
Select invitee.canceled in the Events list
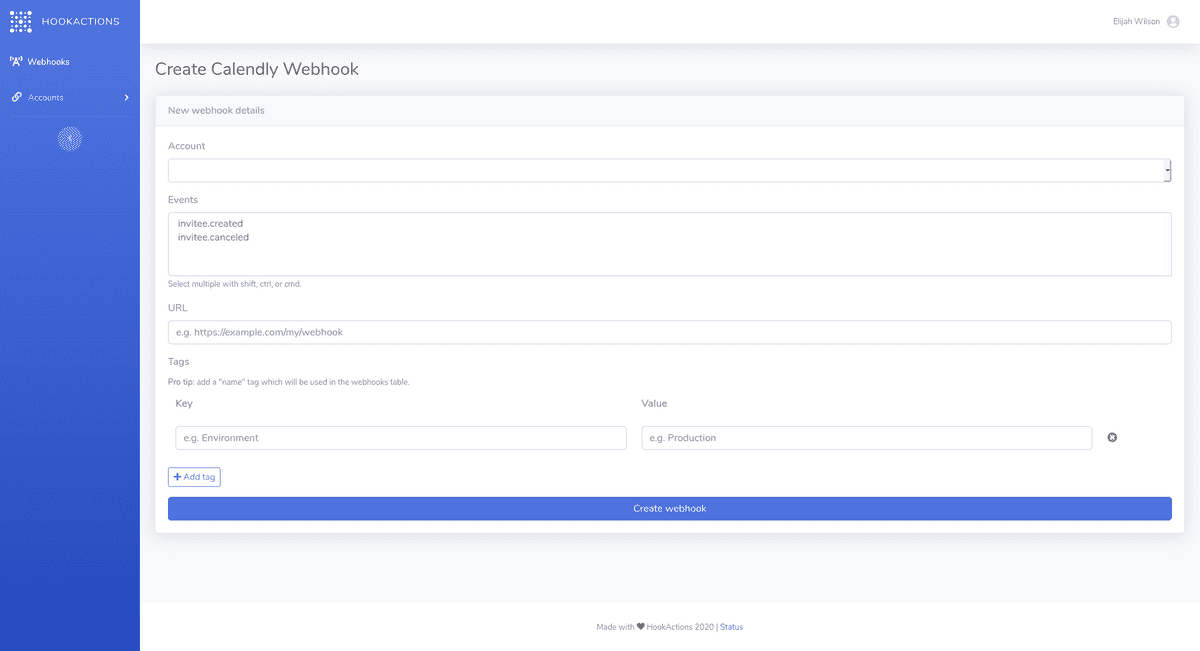pyautogui.click(x=213, y=237)
